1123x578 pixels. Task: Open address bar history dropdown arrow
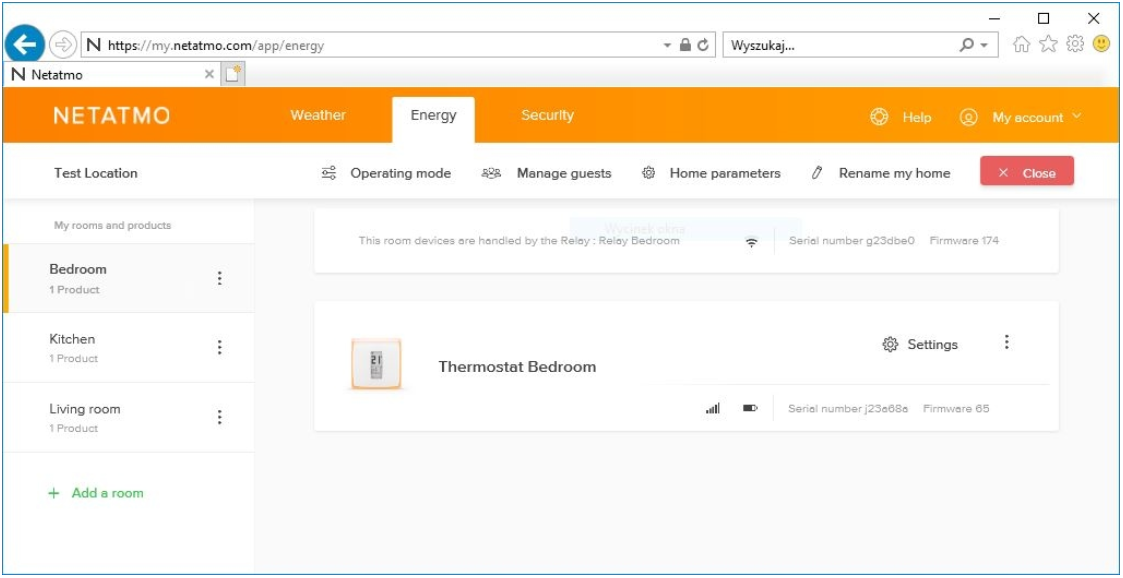(x=667, y=45)
